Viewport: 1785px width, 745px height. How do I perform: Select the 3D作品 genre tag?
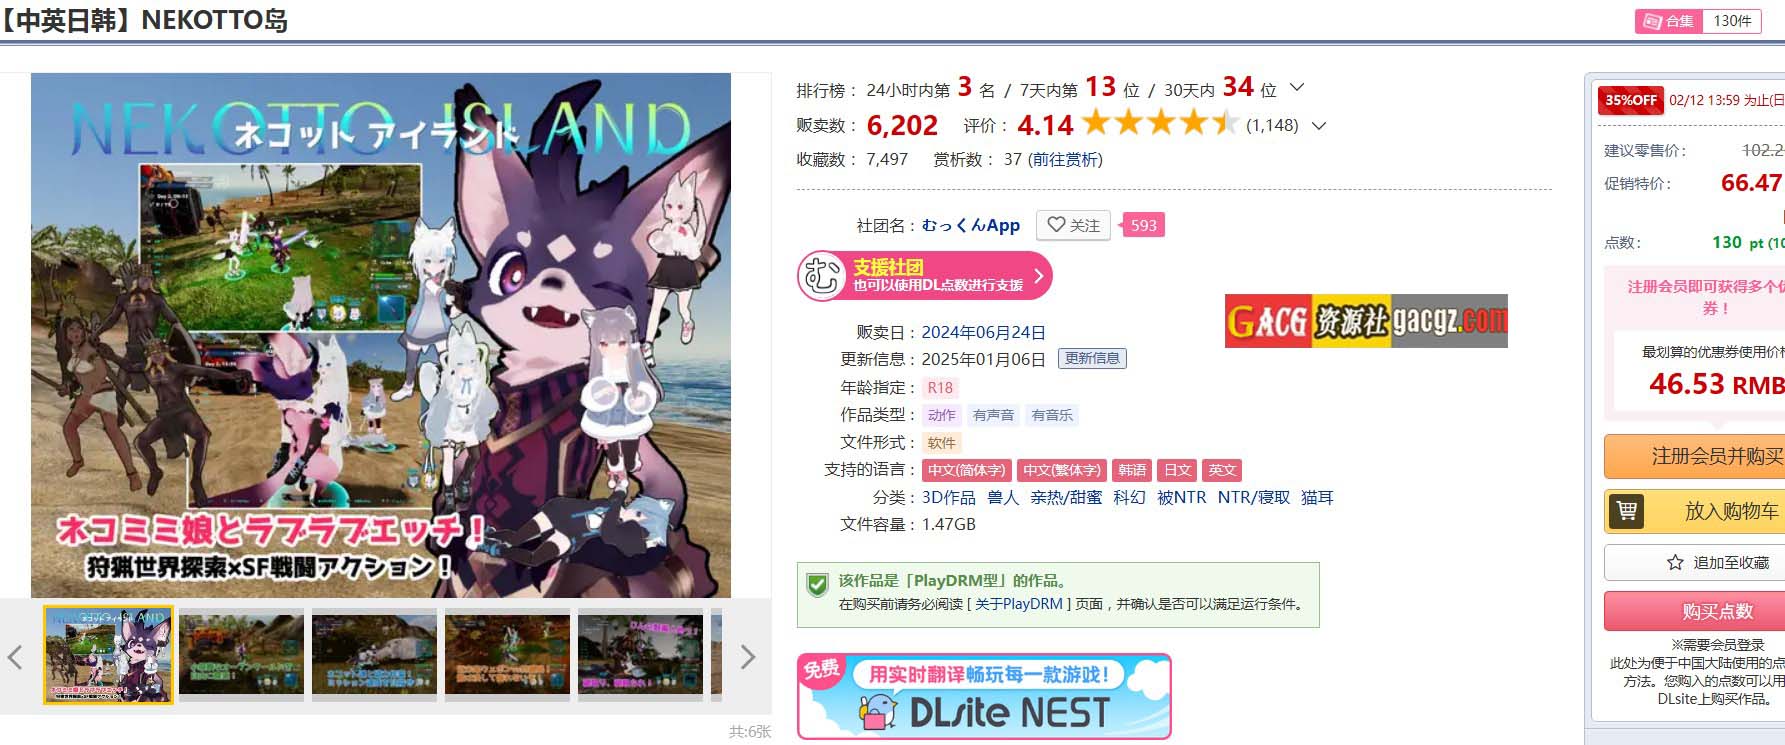coord(948,497)
